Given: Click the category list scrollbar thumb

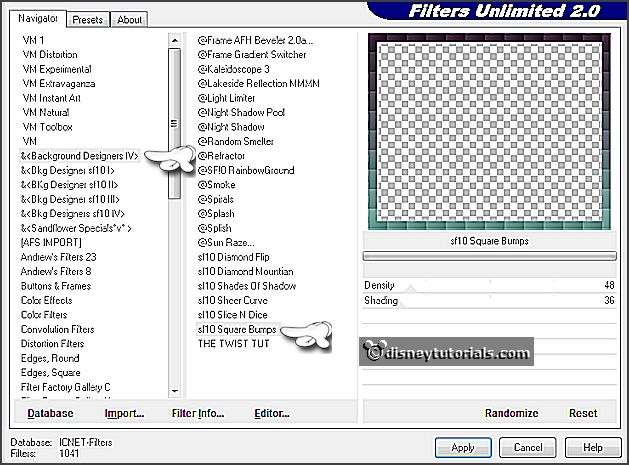Looking at the screenshot, I should click(x=174, y=124).
